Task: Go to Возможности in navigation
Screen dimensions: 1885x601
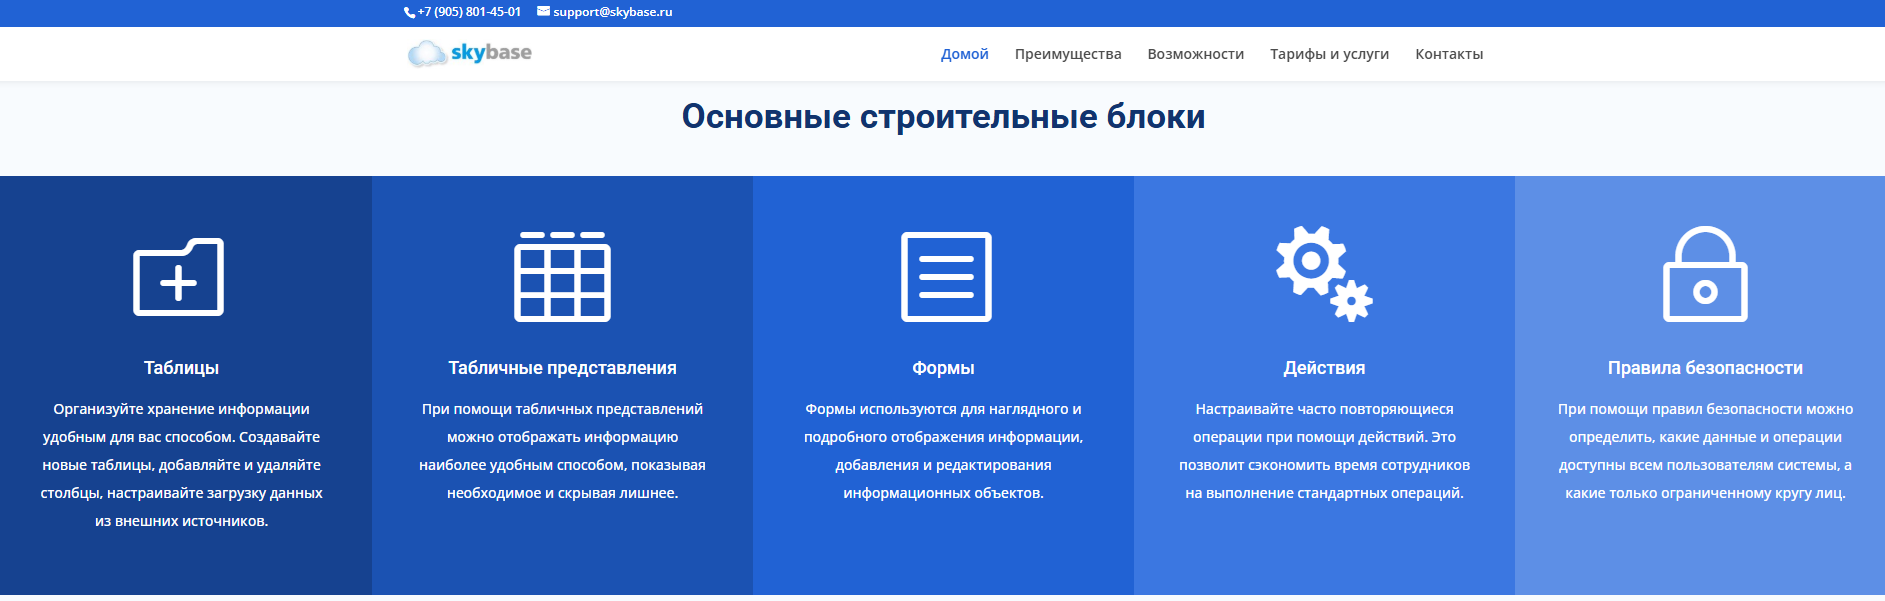Action: pyautogui.click(x=1195, y=54)
